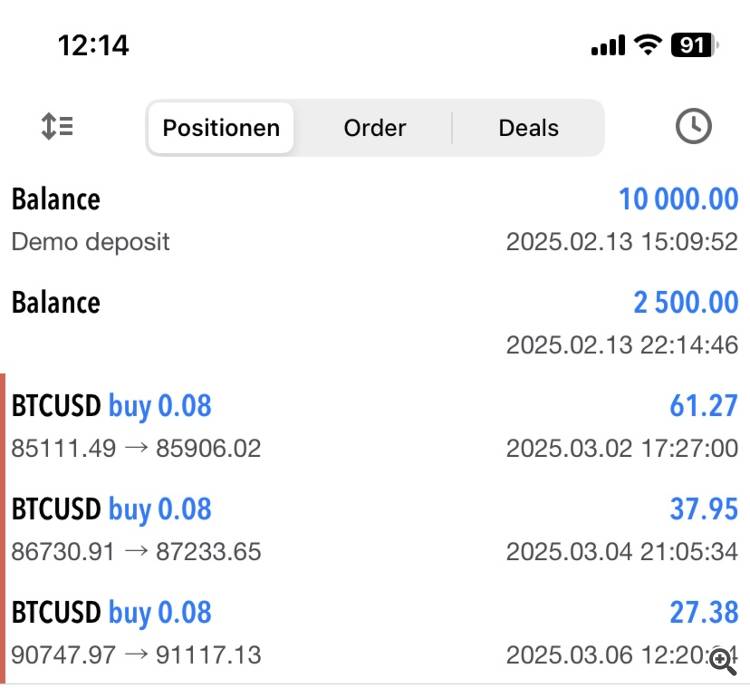Viewport: 750px width, 688px height.
Task: Tap the 12:14 status bar clock
Action: (93, 45)
